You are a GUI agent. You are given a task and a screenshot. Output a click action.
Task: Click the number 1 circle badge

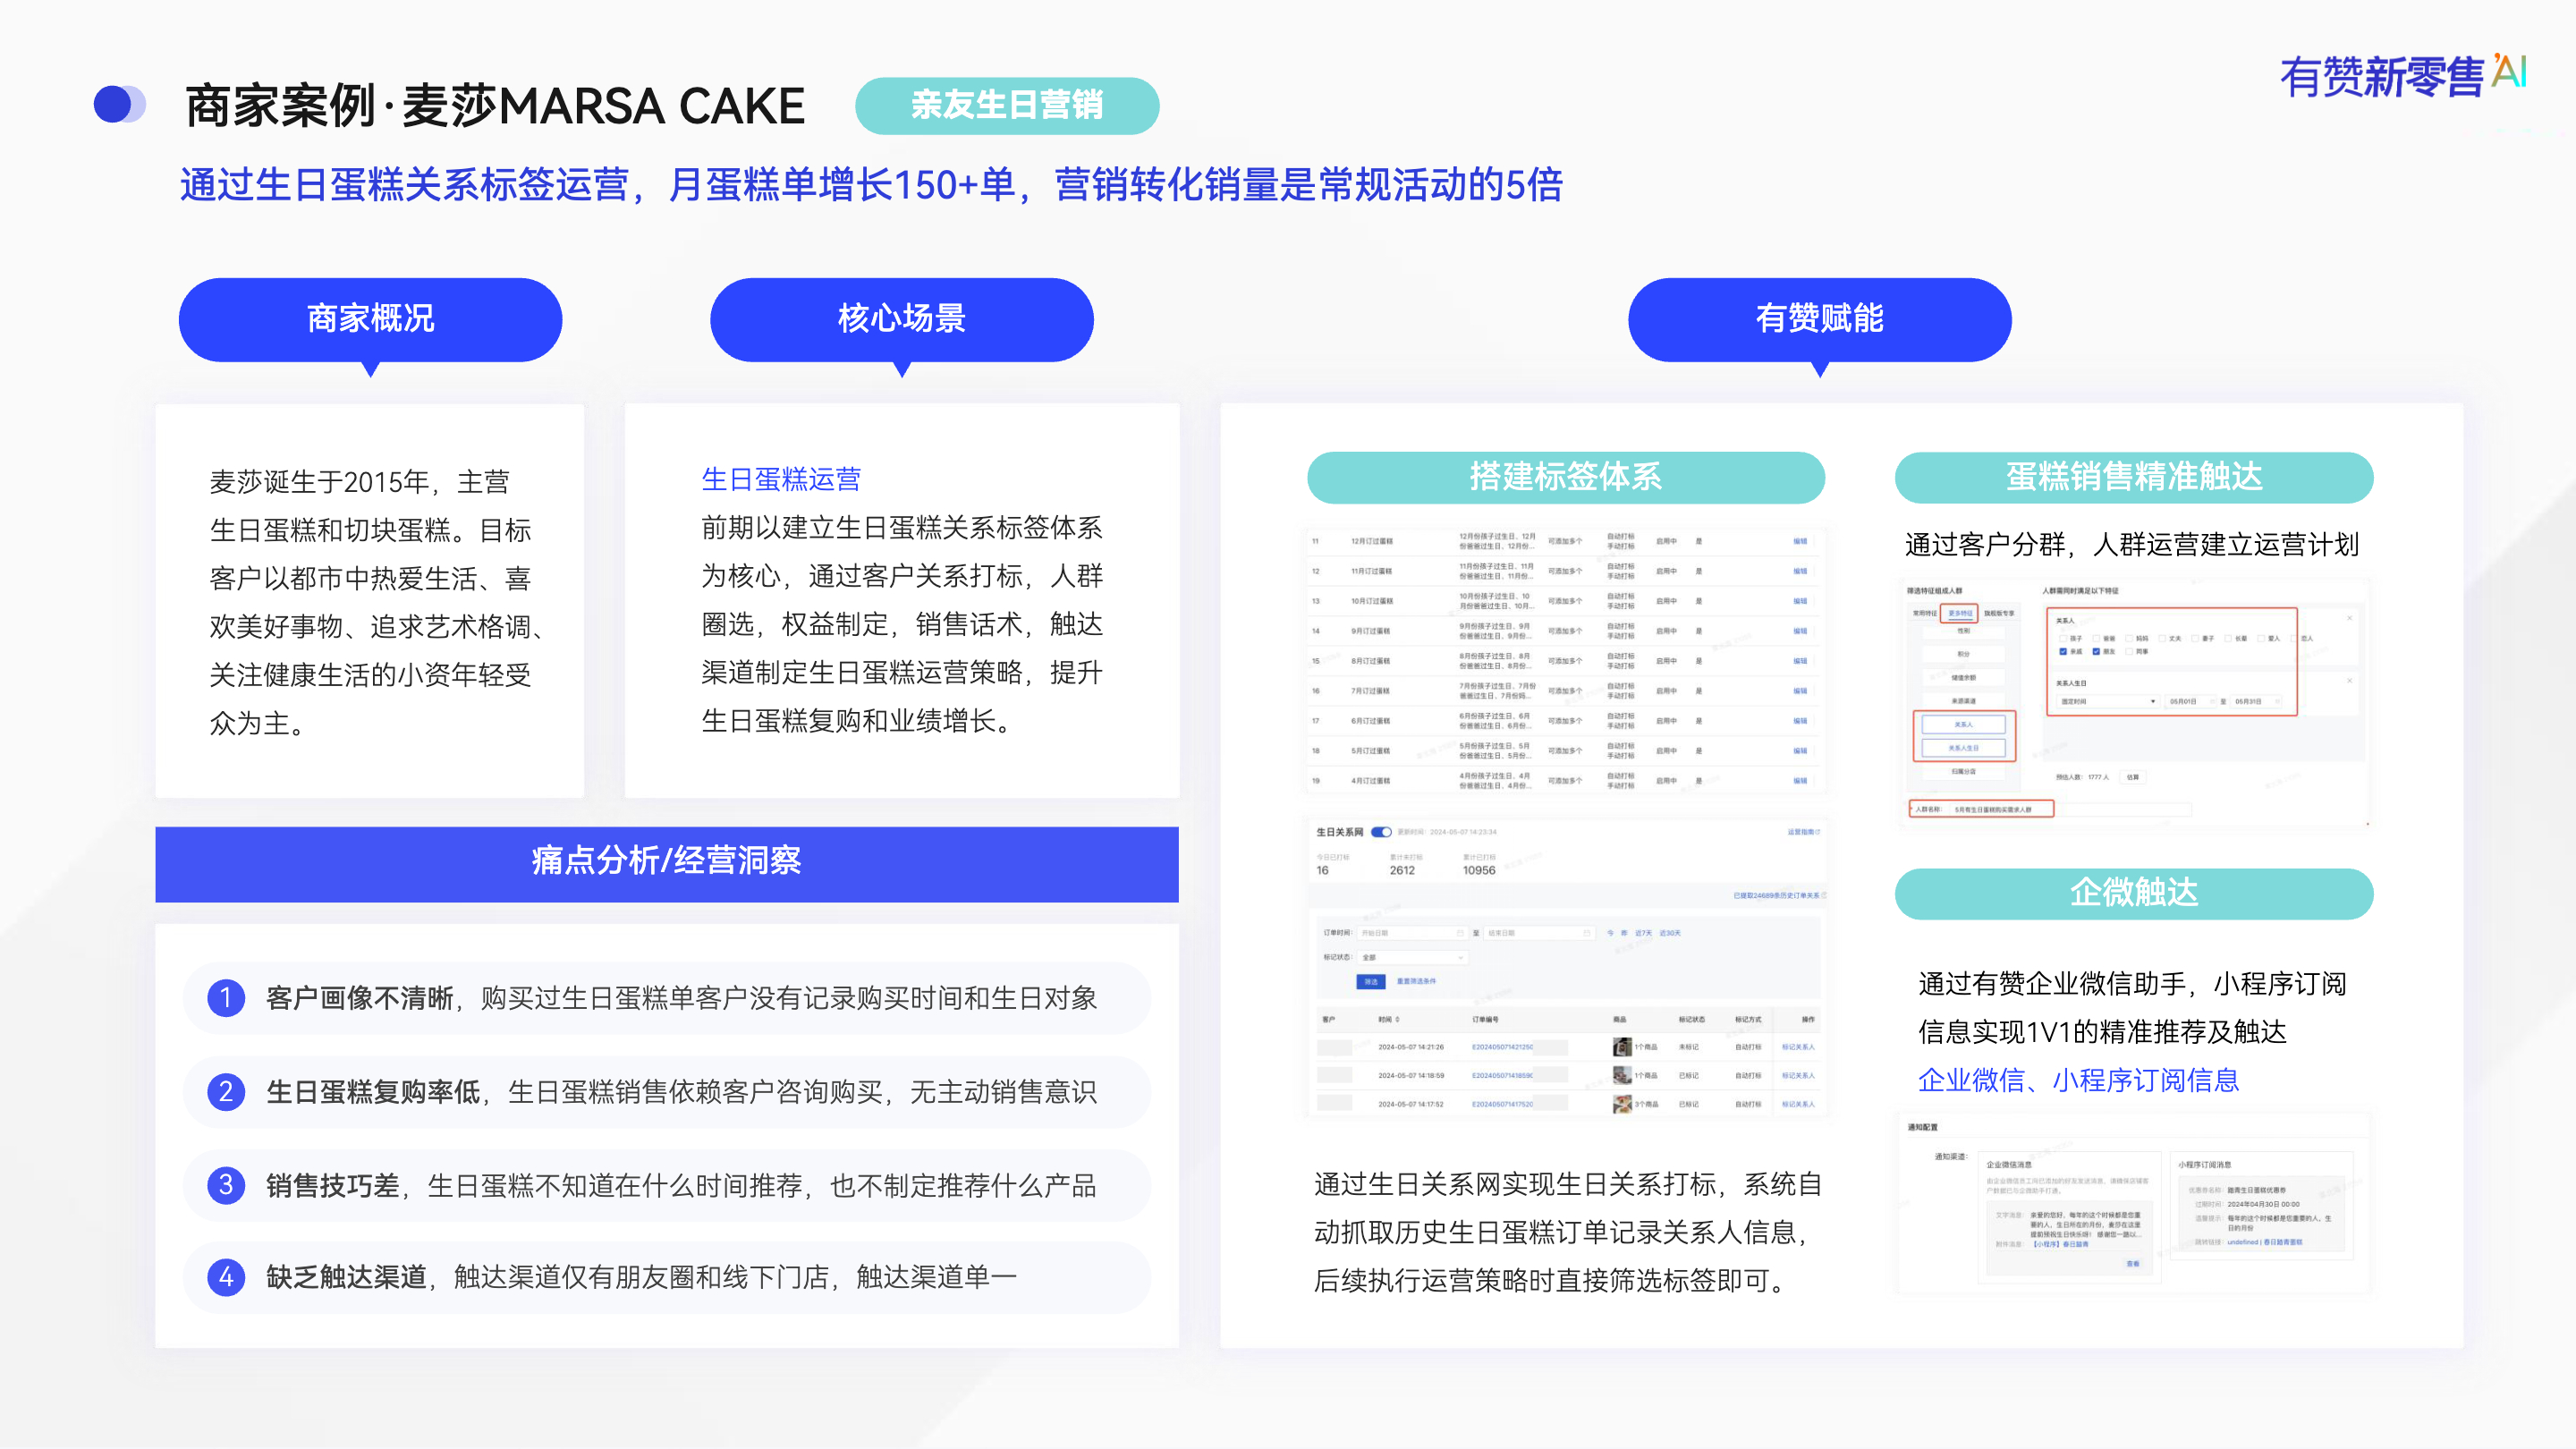(226, 997)
